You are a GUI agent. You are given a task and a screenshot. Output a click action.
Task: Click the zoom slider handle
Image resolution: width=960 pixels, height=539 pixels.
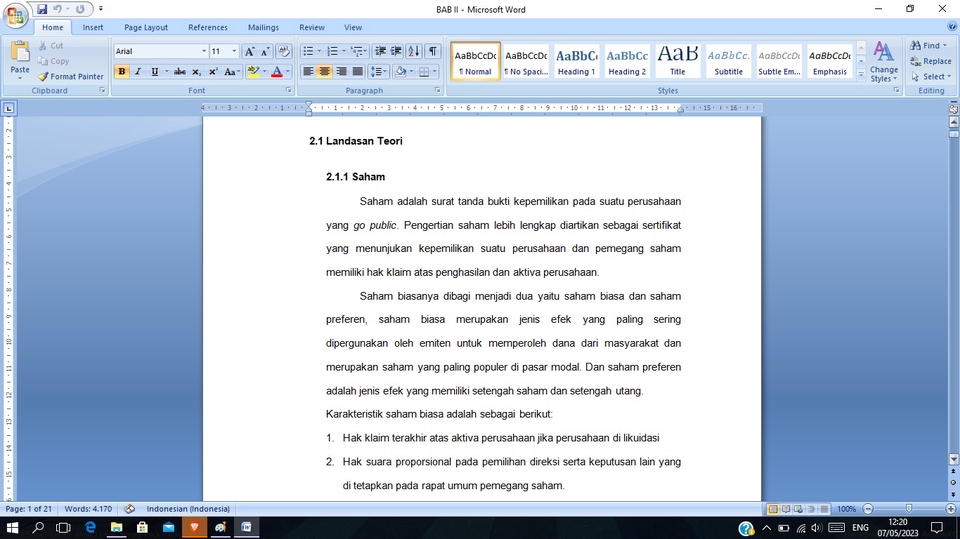click(x=909, y=509)
